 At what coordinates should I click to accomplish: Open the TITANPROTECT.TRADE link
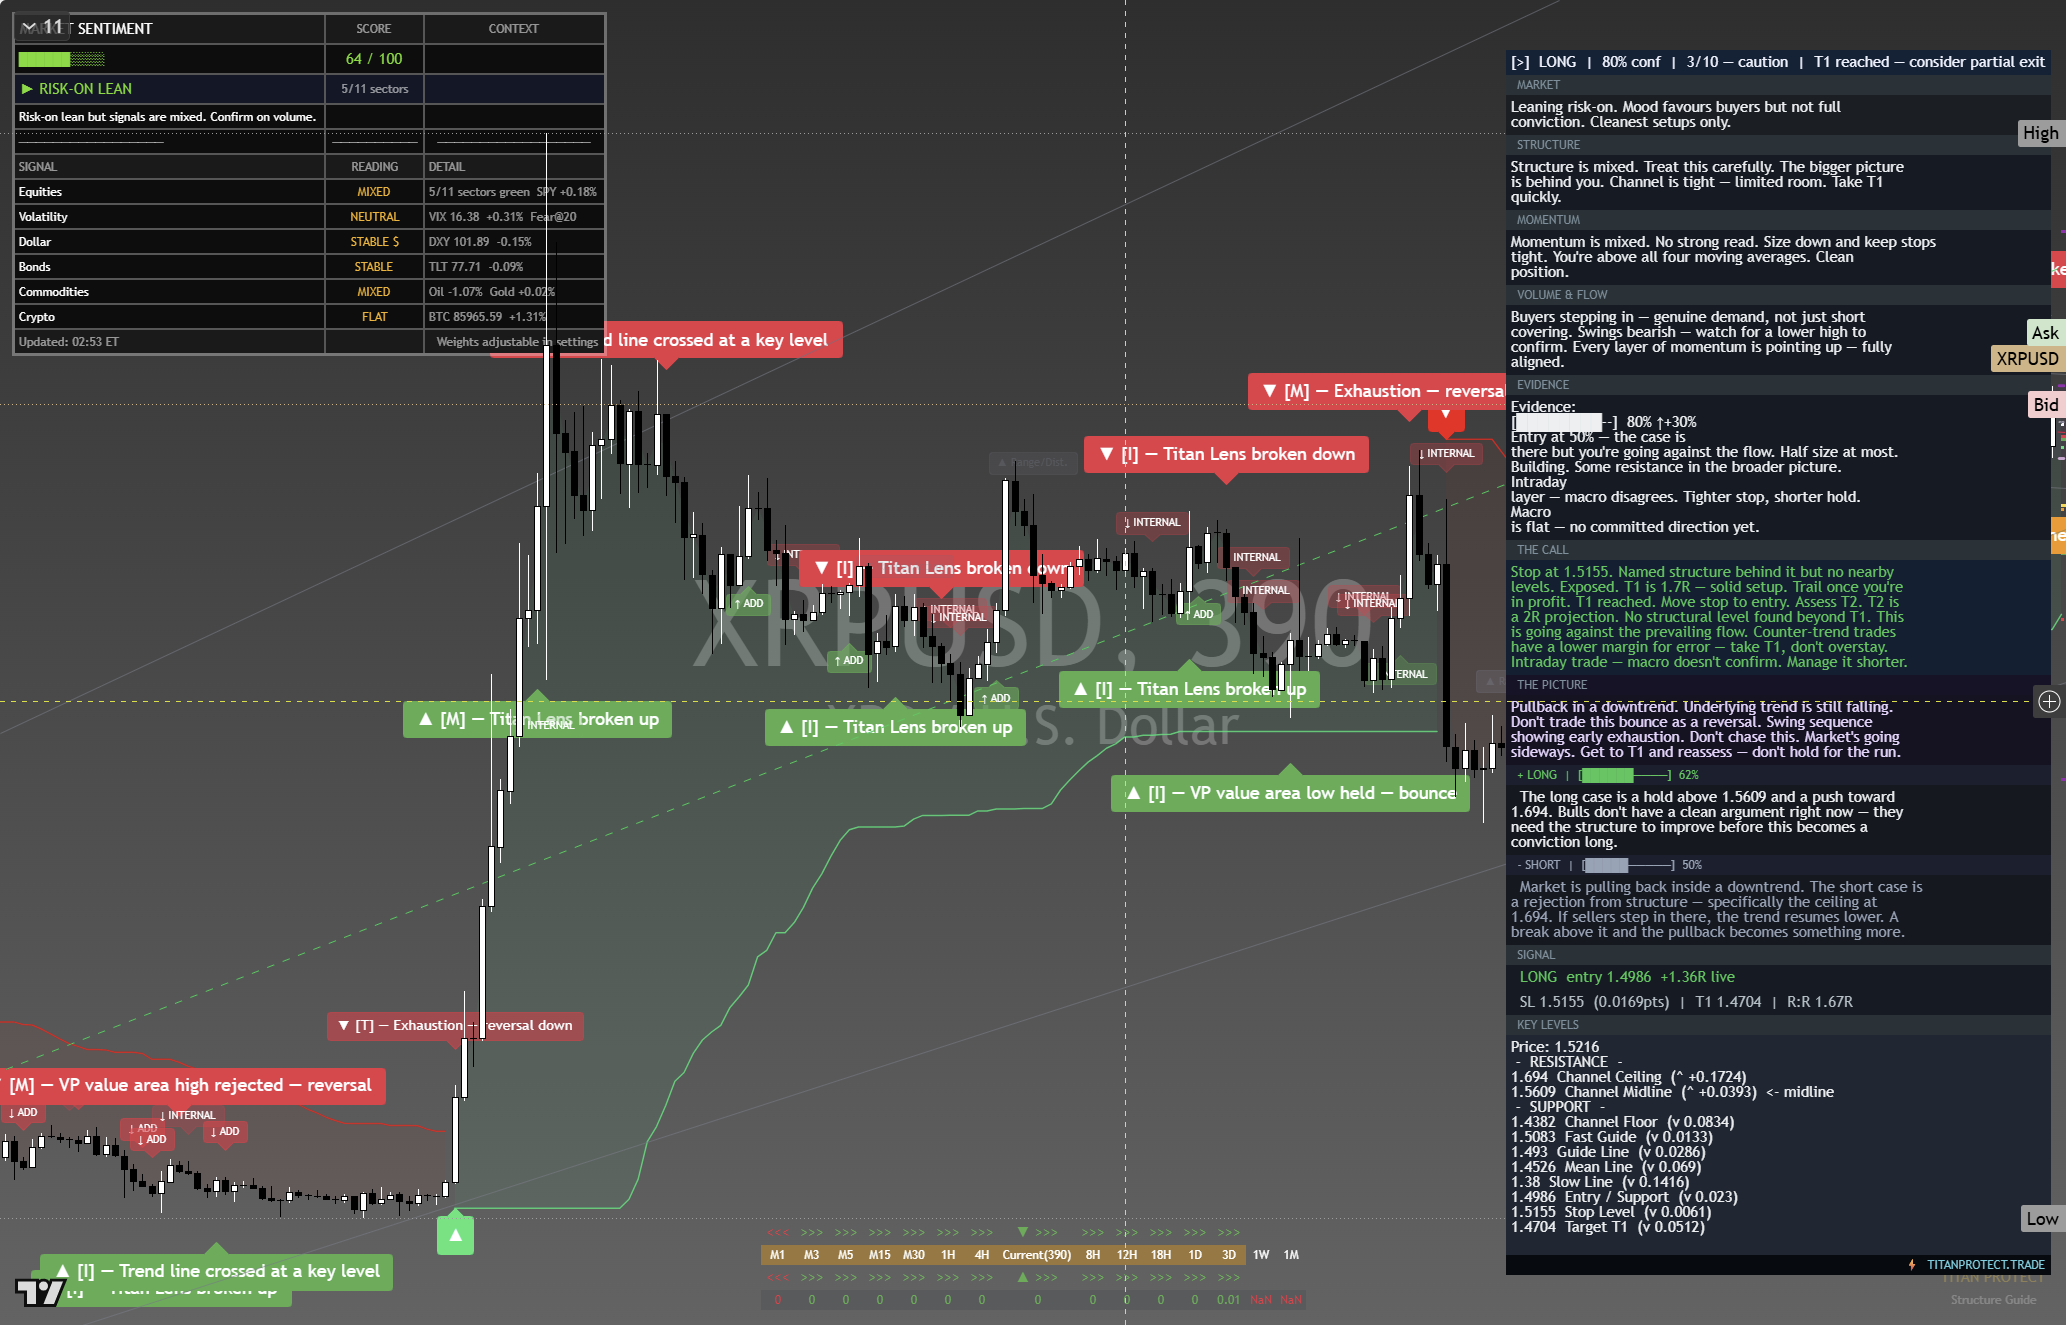tap(1986, 1265)
